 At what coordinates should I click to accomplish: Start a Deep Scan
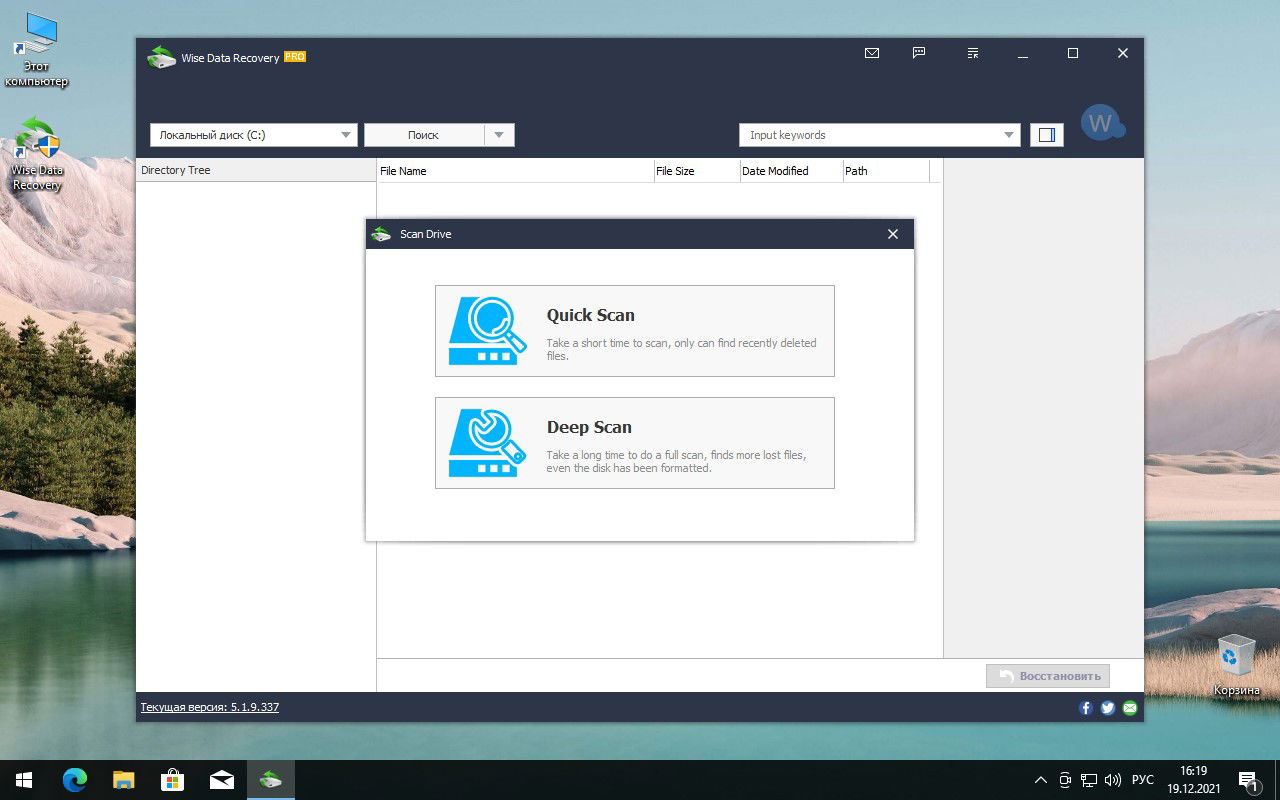point(634,443)
